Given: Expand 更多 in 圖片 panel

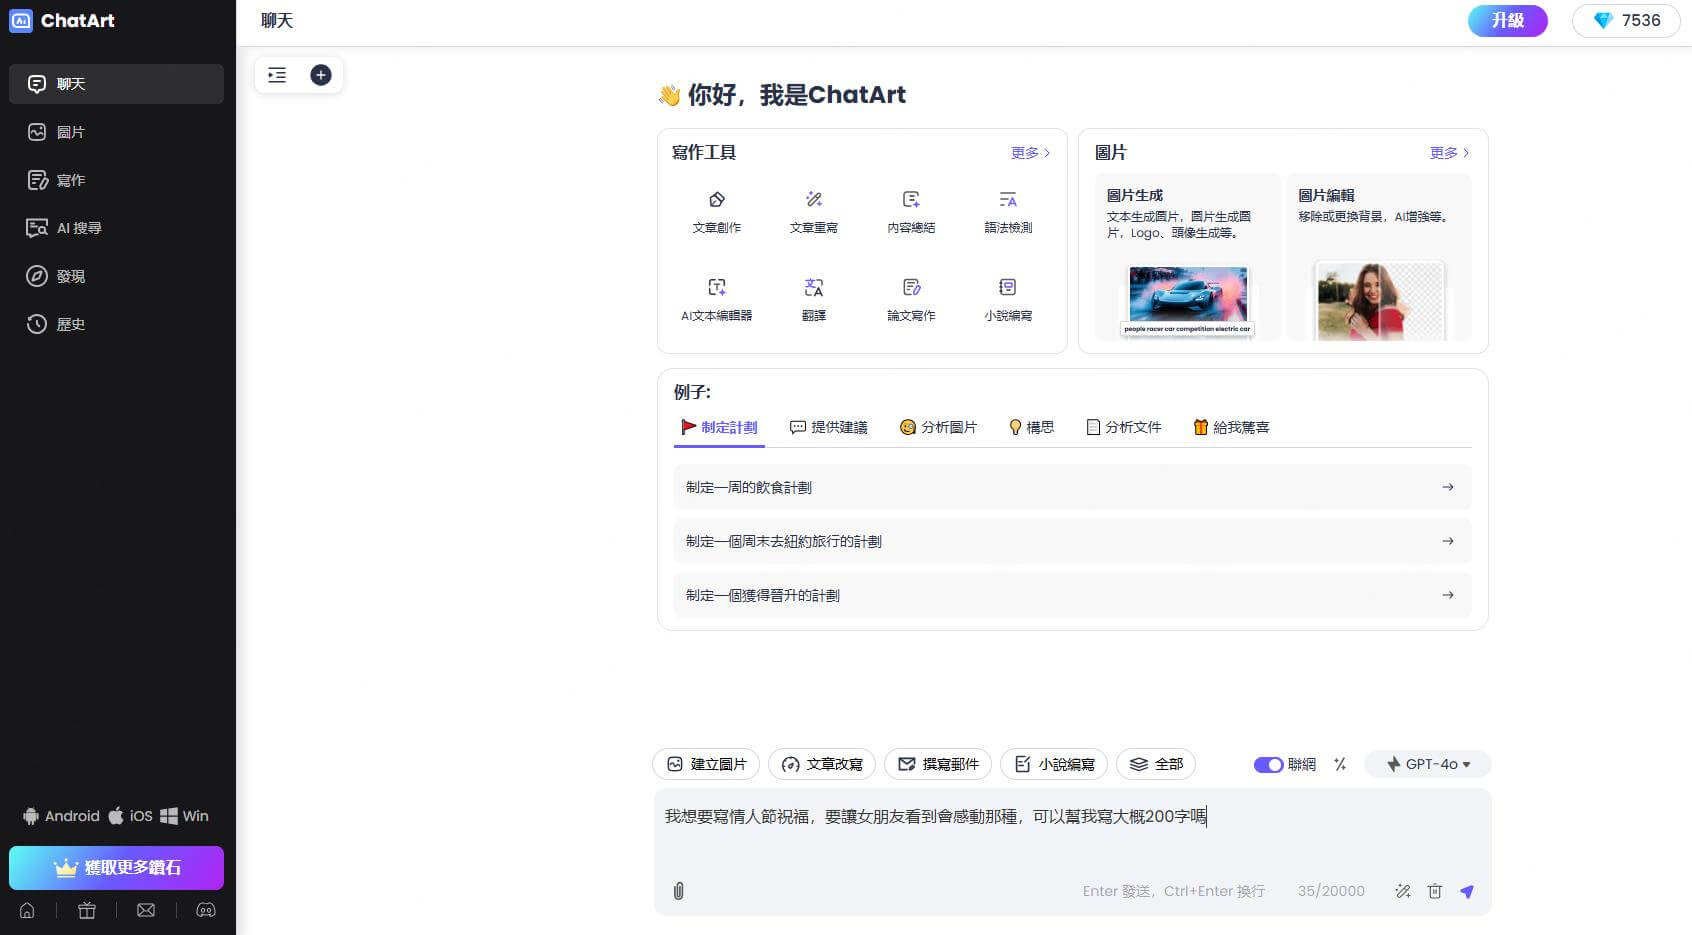Looking at the screenshot, I should pos(1449,153).
